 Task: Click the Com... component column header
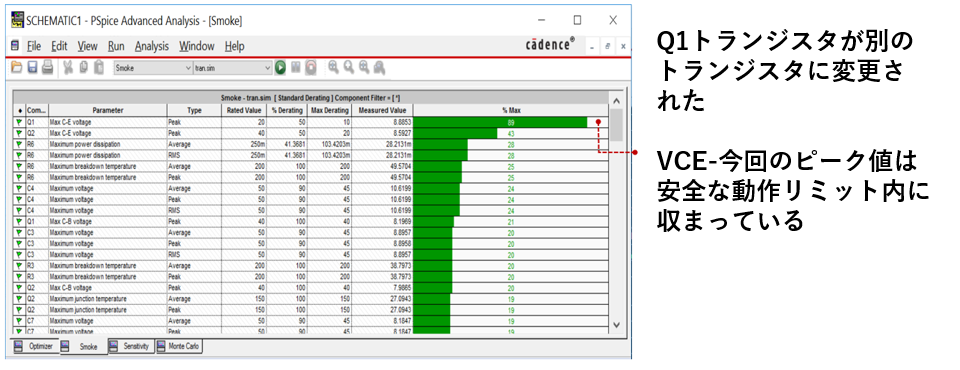coord(37,110)
